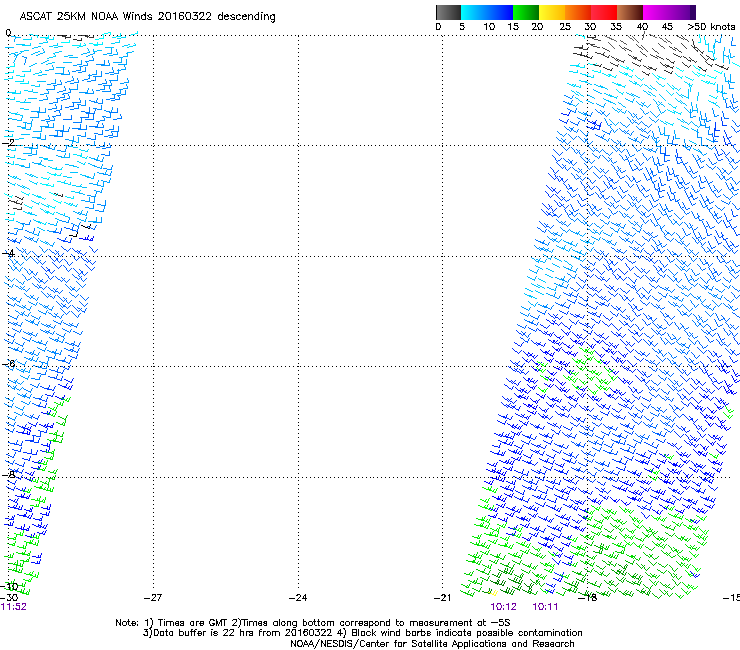Select the green 15-20 knots legend swatch
Viewport: 740px width, 650px height.
tap(526, 12)
